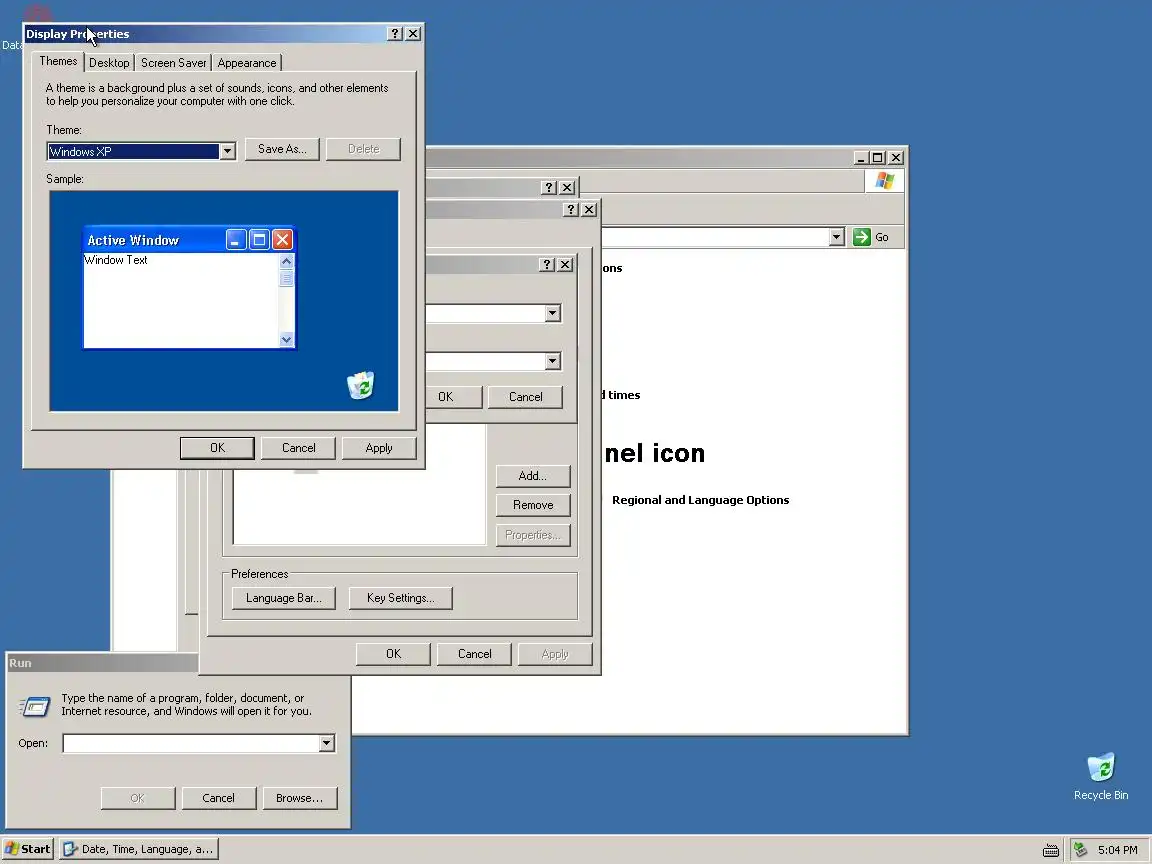Click the Run program icon
Screen dimensions: 1152x864
point(35,706)
